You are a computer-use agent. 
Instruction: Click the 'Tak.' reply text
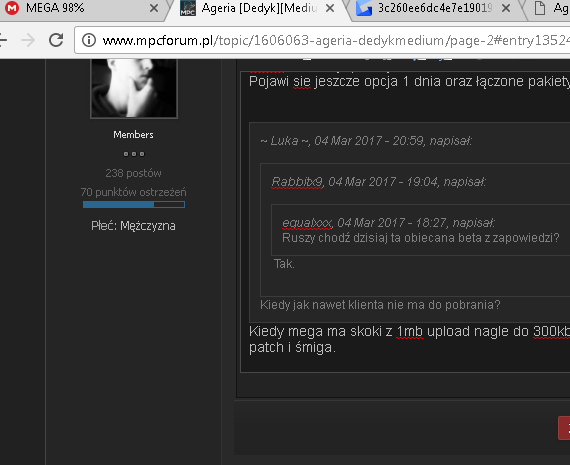(x=284, y=264)
